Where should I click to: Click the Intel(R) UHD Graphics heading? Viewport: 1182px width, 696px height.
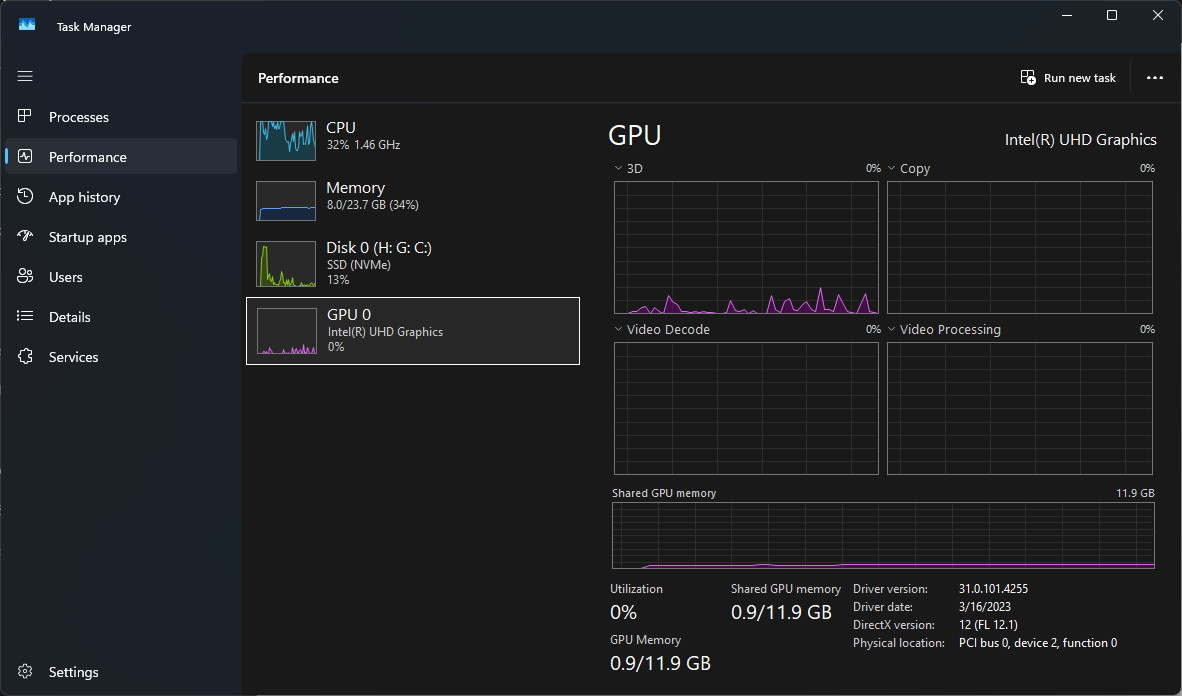click(1080, 140)
